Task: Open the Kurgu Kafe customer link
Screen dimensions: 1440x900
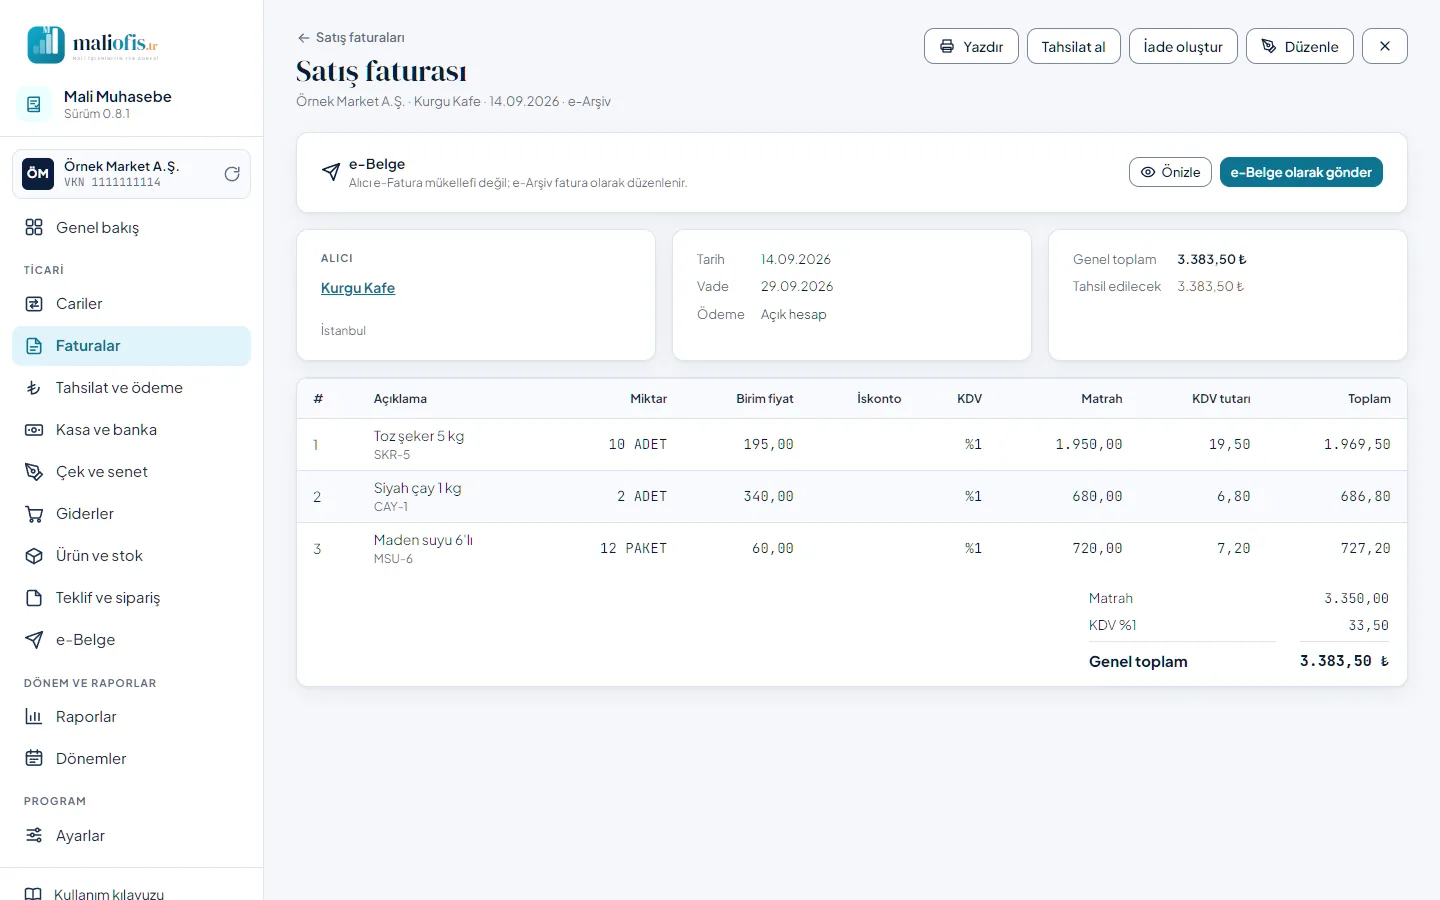Action: [x=358, y=288]
